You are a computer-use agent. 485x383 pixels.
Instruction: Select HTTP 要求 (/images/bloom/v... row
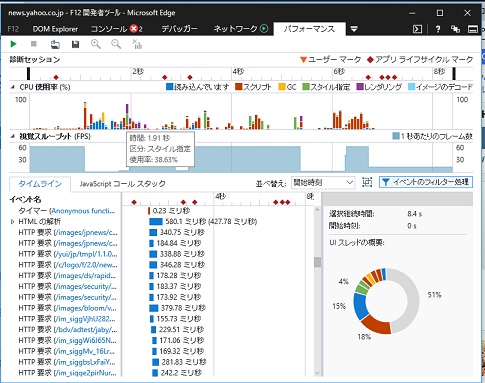tap(67, 308)
